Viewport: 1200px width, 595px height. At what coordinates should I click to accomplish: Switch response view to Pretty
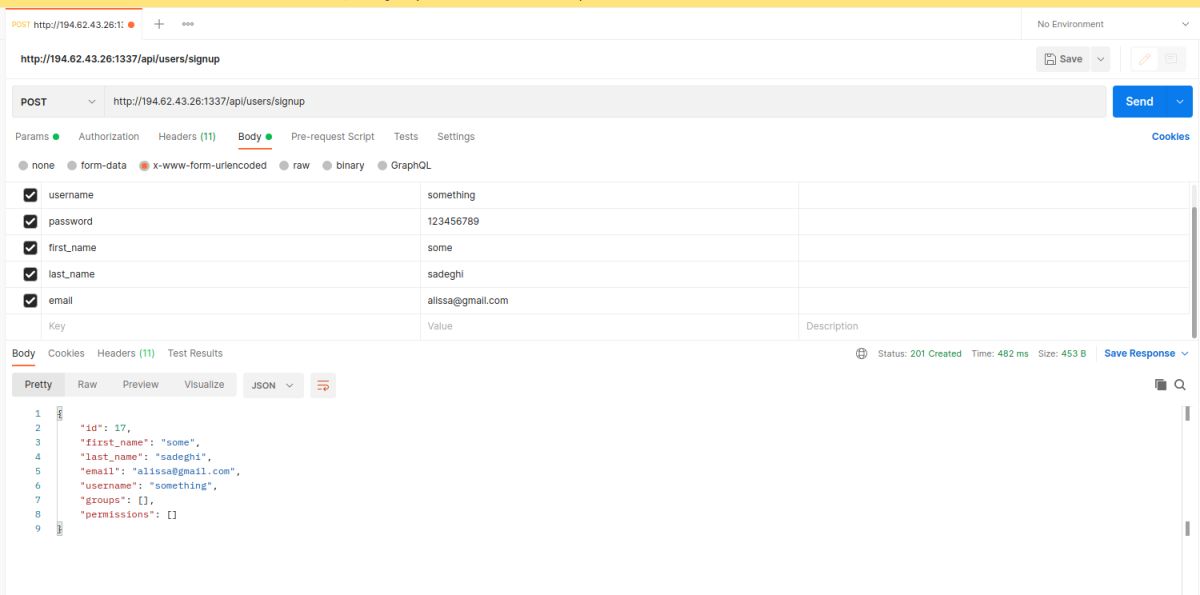pyautogui.click(x=38, y=385)
